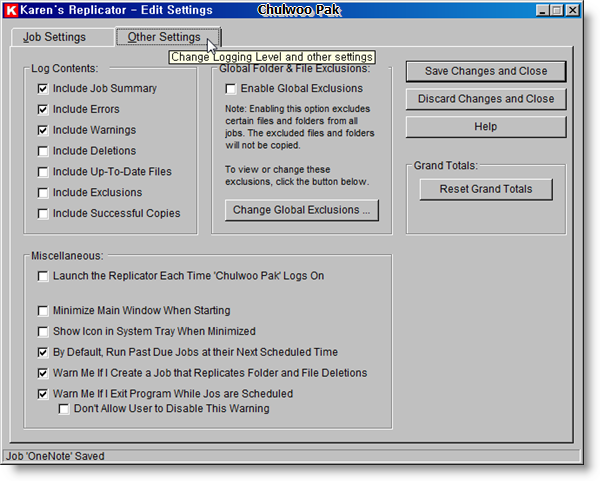The width and height of the screenshot is (600, 481).
Task: Open Change Global Exclusions dialog
Action: (302, 210)
